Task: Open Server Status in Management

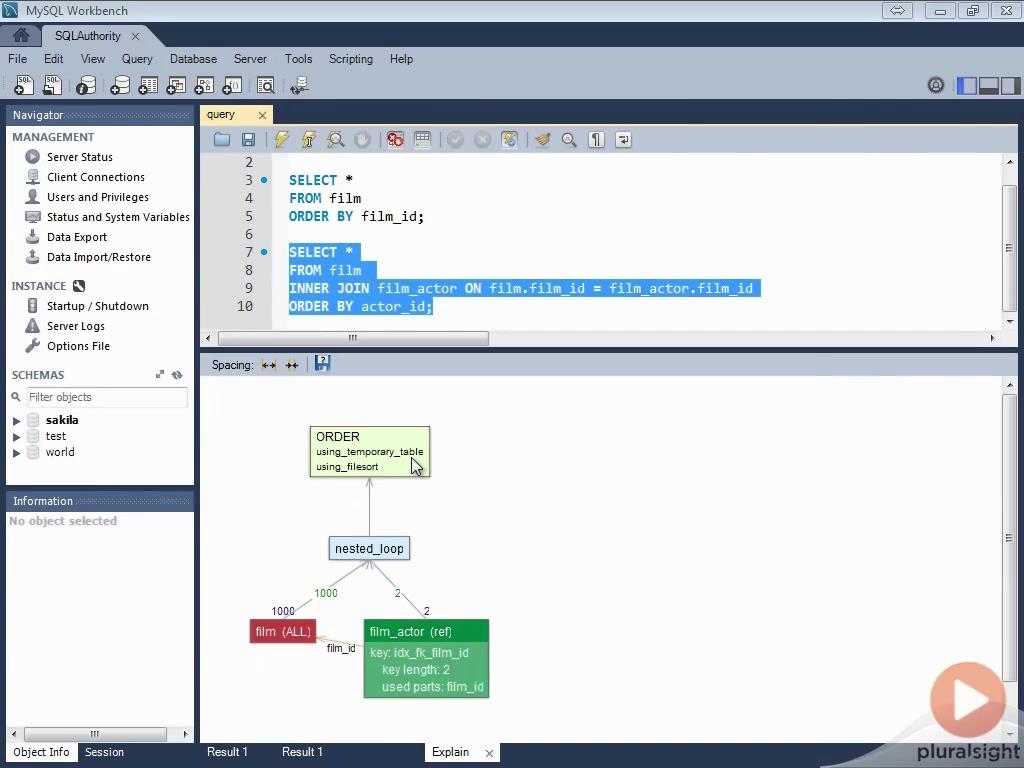Action: (79, 157)
